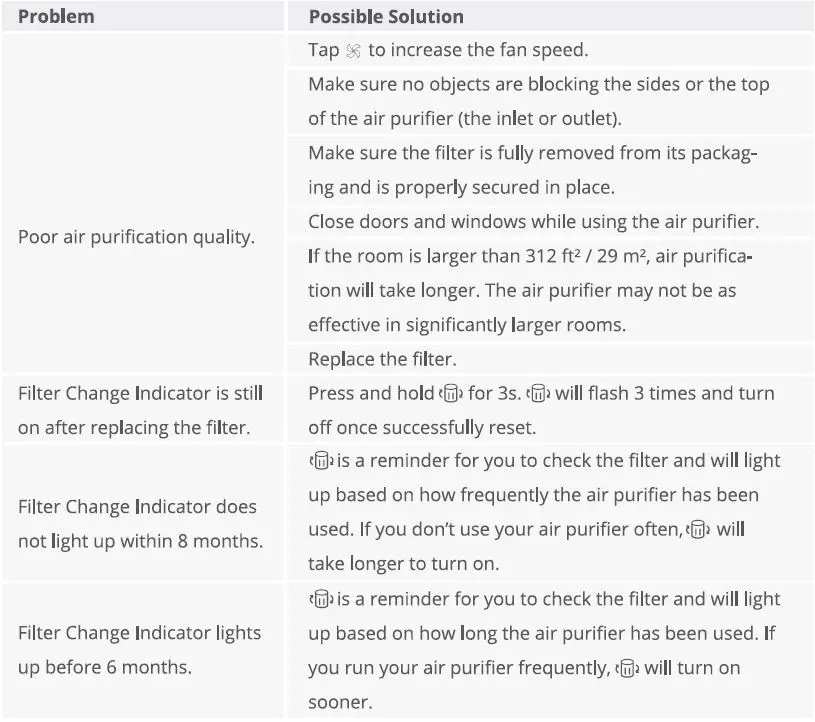The image size is (815, 722).
Task: Click filter icon before "will flash 3 times"
Action: (x=538, y=393)
